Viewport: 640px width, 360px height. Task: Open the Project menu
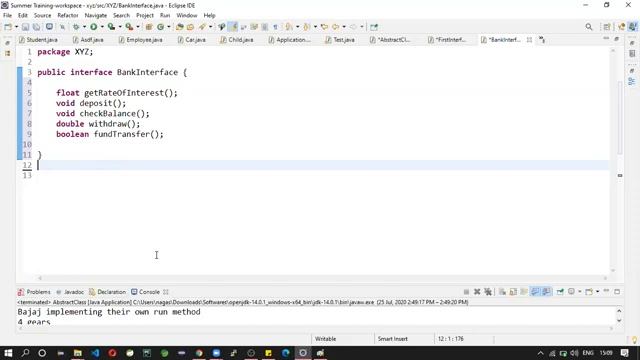pyautogui.click(x=145, y=15)
